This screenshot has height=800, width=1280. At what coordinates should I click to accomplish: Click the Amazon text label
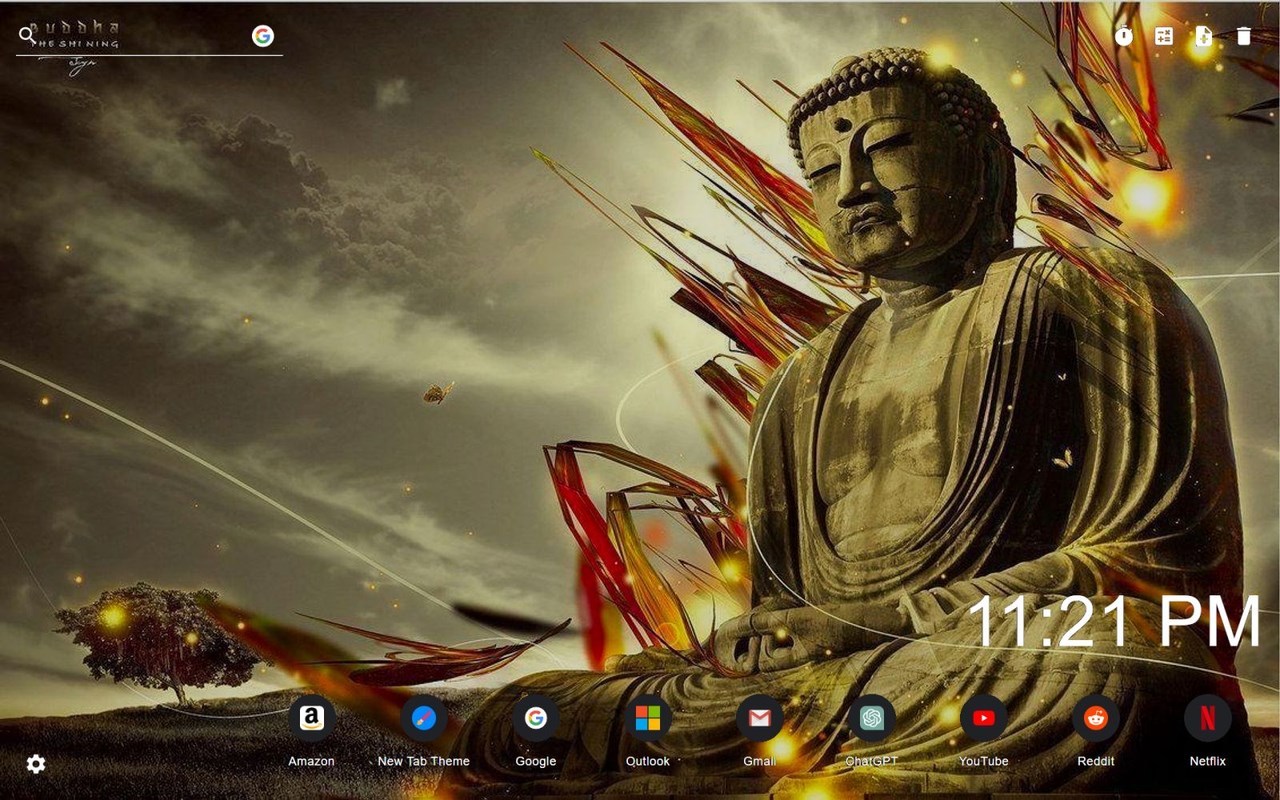click(x=312, y=761)
